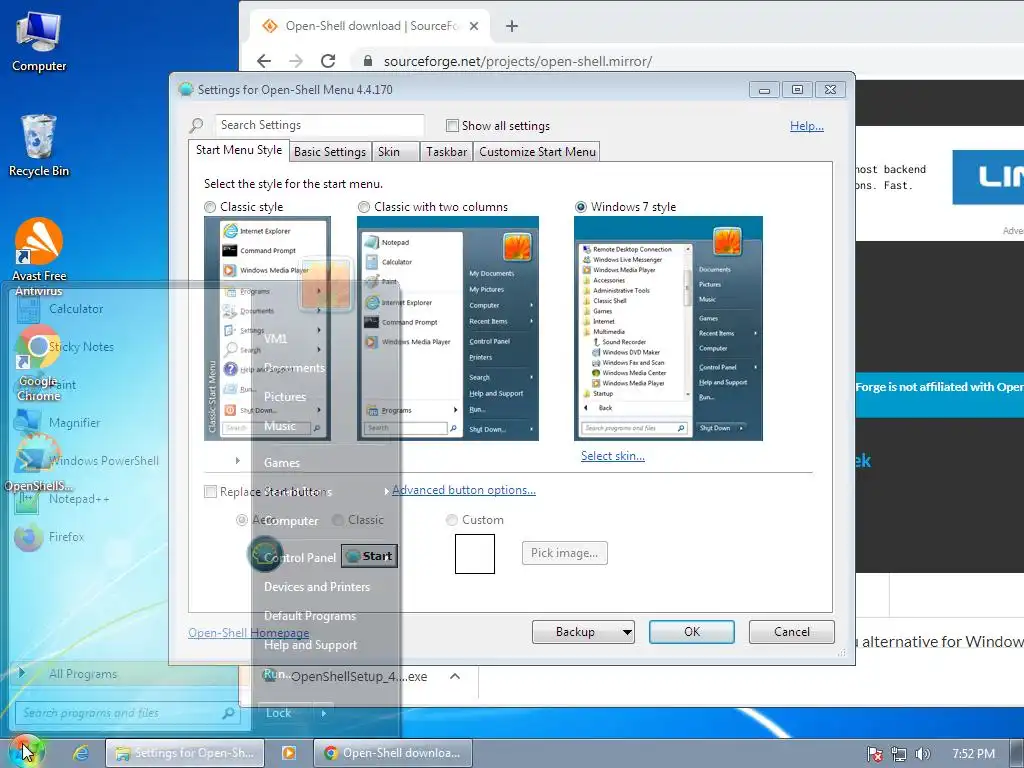Image resolution: width=1024 pixels, height=768 pixels.
Task: Switch to Settings for Open-Sh... taskbar item
Action: click(185, 753)
